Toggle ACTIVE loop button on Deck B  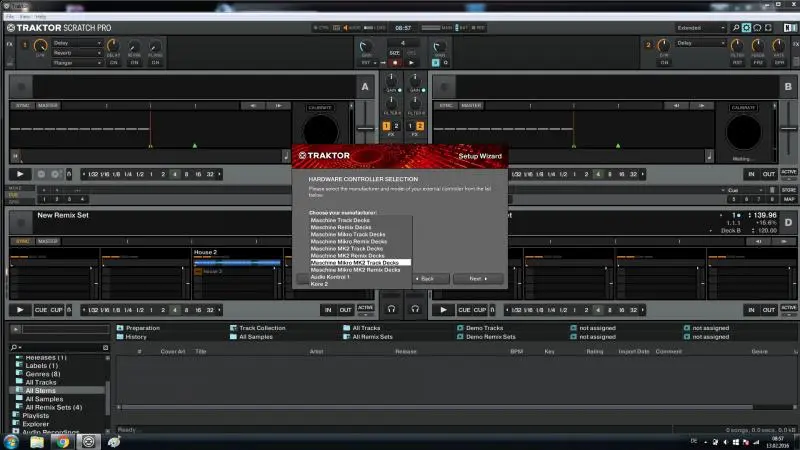[789, 174]
